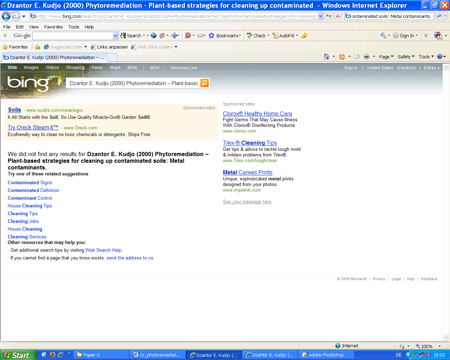450x360 pixels.
Task: Open the Paper-2 folder taskbar button
Action: click(101, 355)
